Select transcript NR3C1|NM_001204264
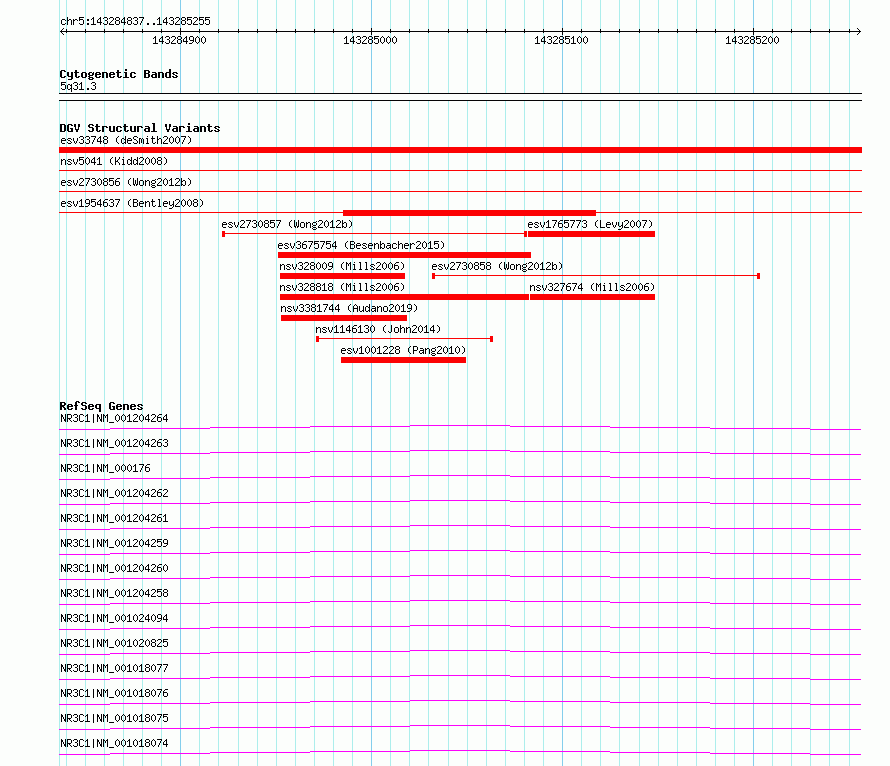This screenshot has width=890, height=766. tap(114, 418)
